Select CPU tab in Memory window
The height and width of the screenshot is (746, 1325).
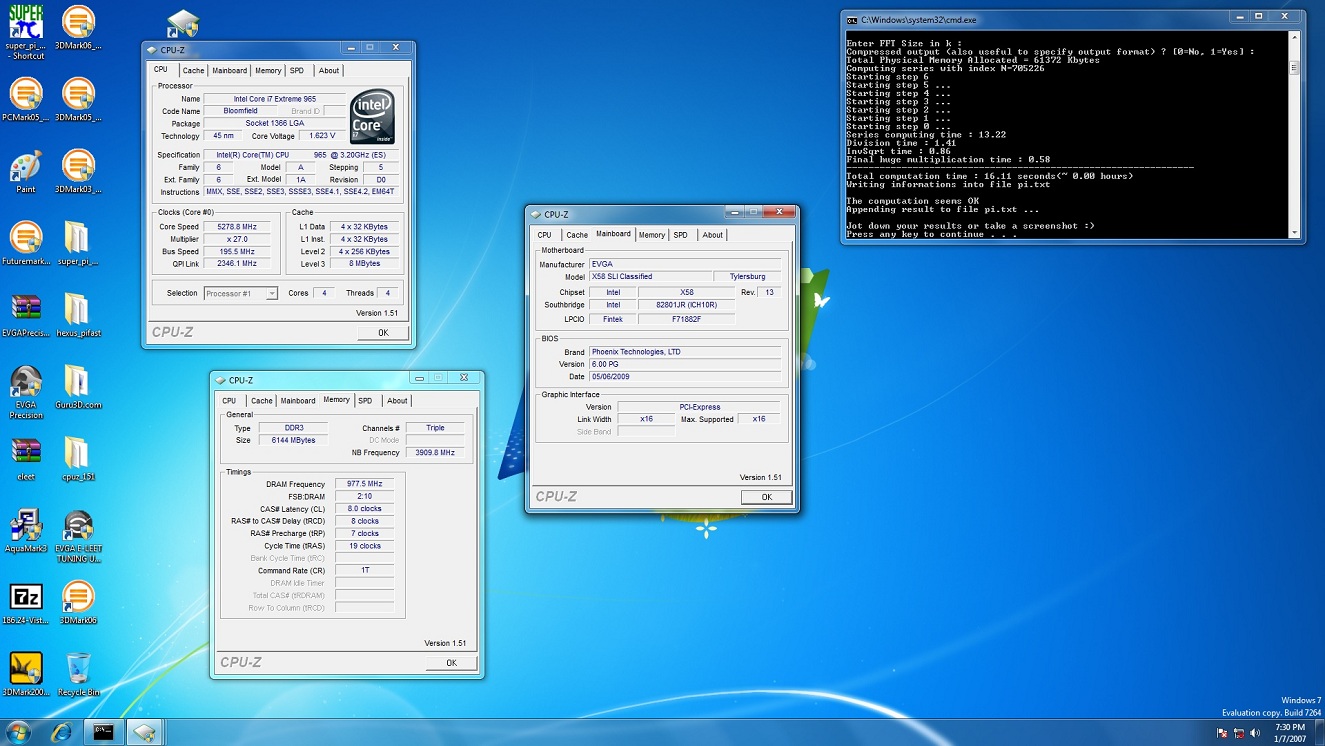tap(229, 400)
